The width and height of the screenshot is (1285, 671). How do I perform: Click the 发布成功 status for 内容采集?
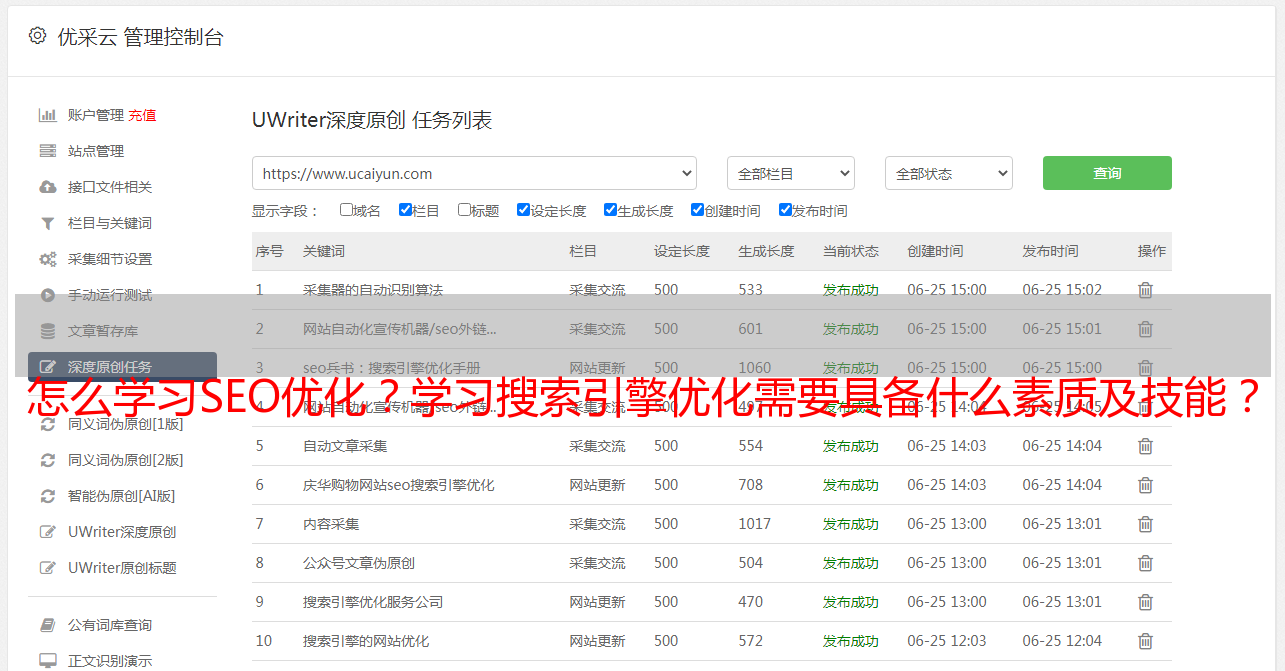pos(851,524)
